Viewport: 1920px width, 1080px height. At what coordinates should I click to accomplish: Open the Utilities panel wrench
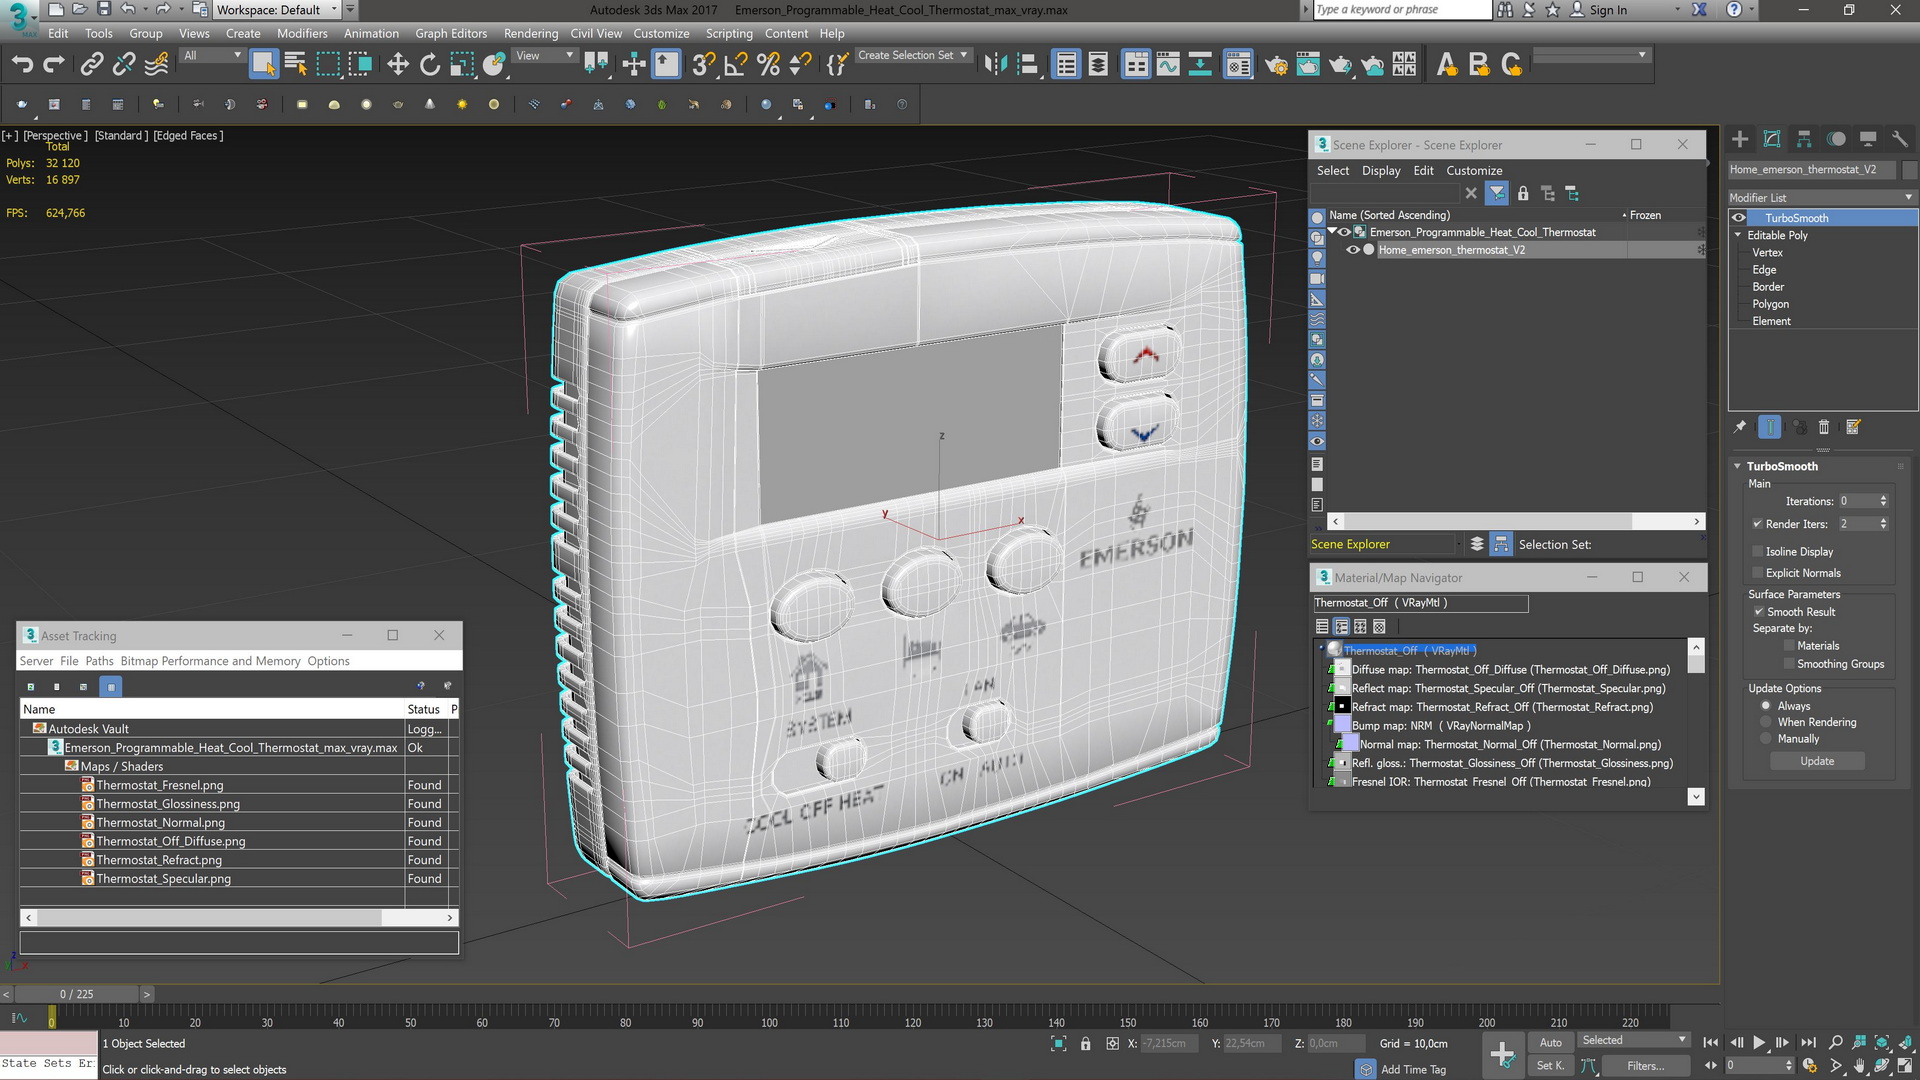point(1900,139)
